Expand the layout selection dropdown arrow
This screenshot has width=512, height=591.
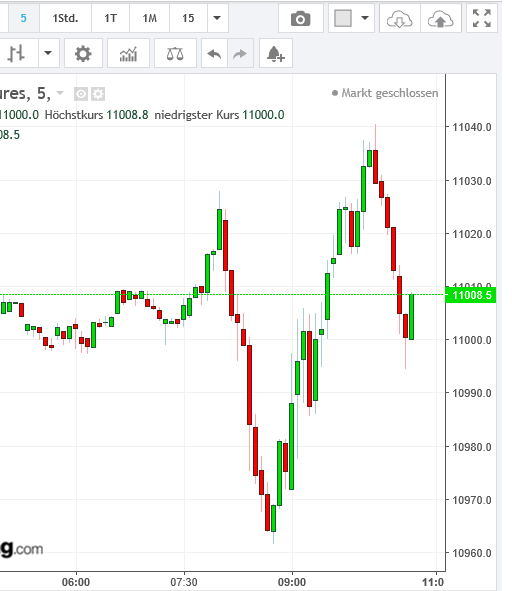365,18
